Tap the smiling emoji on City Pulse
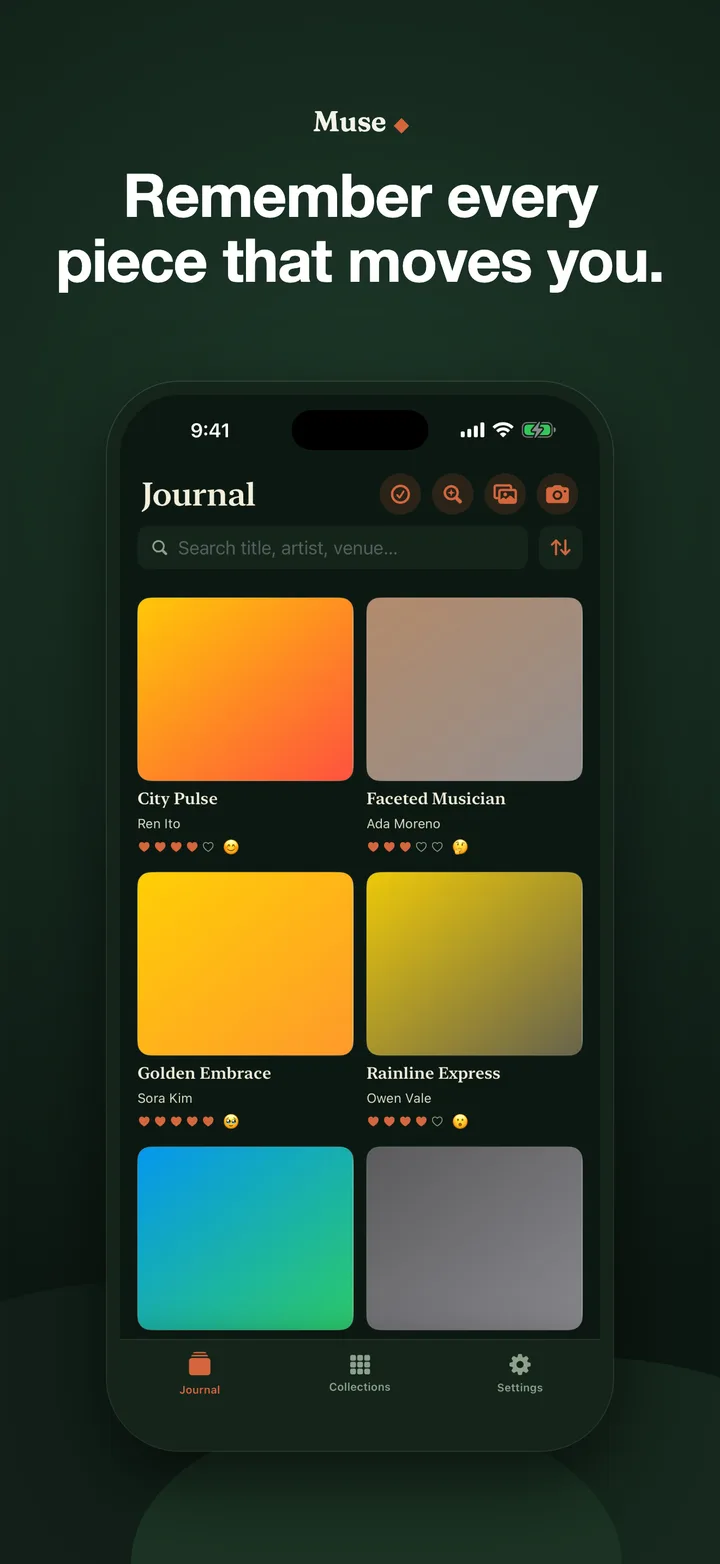This screenshot has width=720, height=1564. [x=231, y=847]
